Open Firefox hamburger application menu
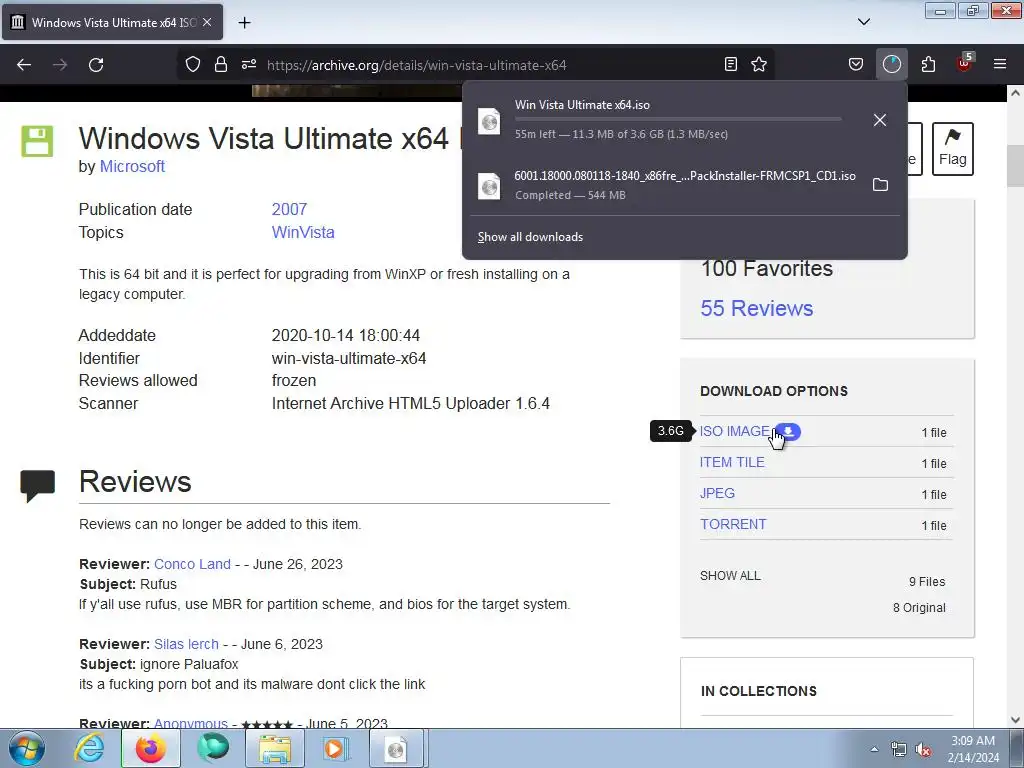1024x768 pixels. pyautogui.click(x=1000, y=64)
